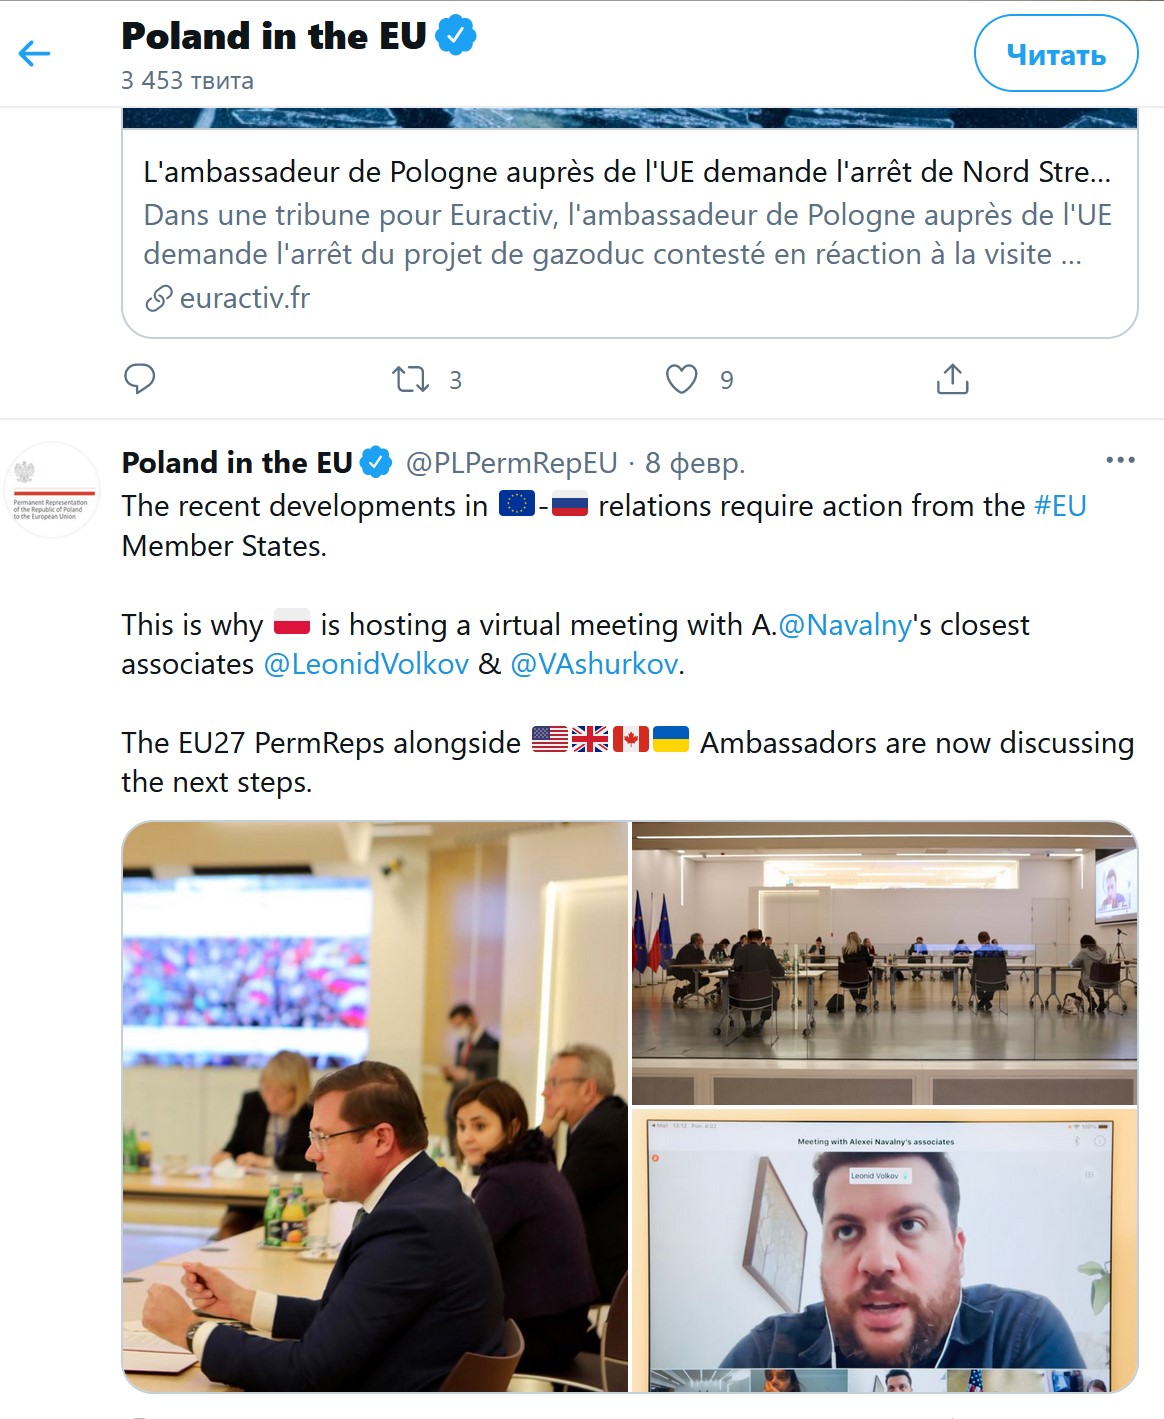Open the Leonid Volkov video call photo
This screenshot has width=1164, height=1419.
(x=884, y=1250)
